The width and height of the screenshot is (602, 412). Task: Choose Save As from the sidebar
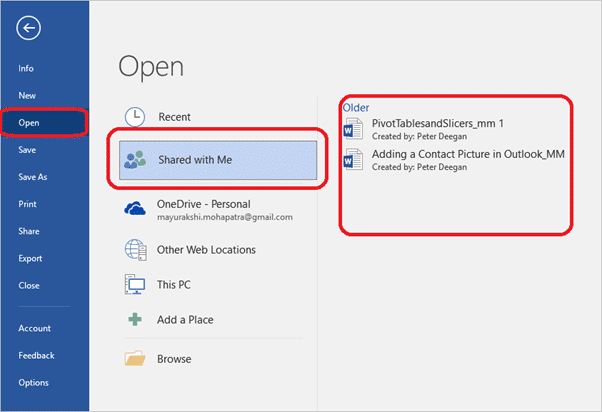(33, 177)
